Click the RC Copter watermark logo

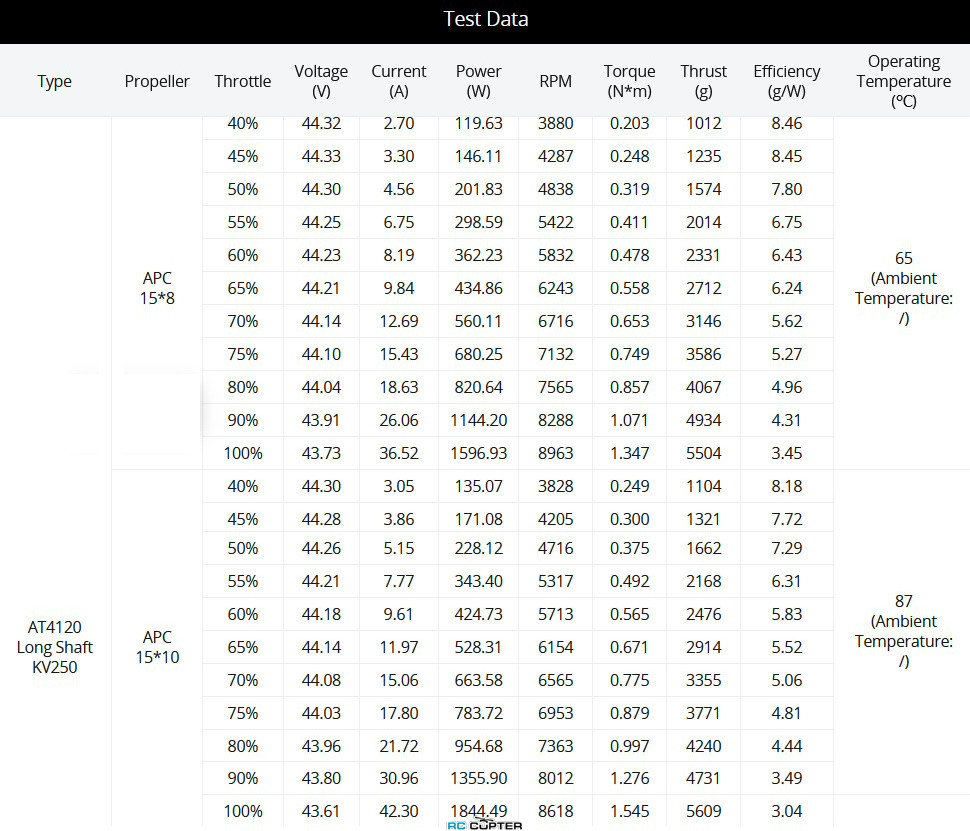(484, 825)
